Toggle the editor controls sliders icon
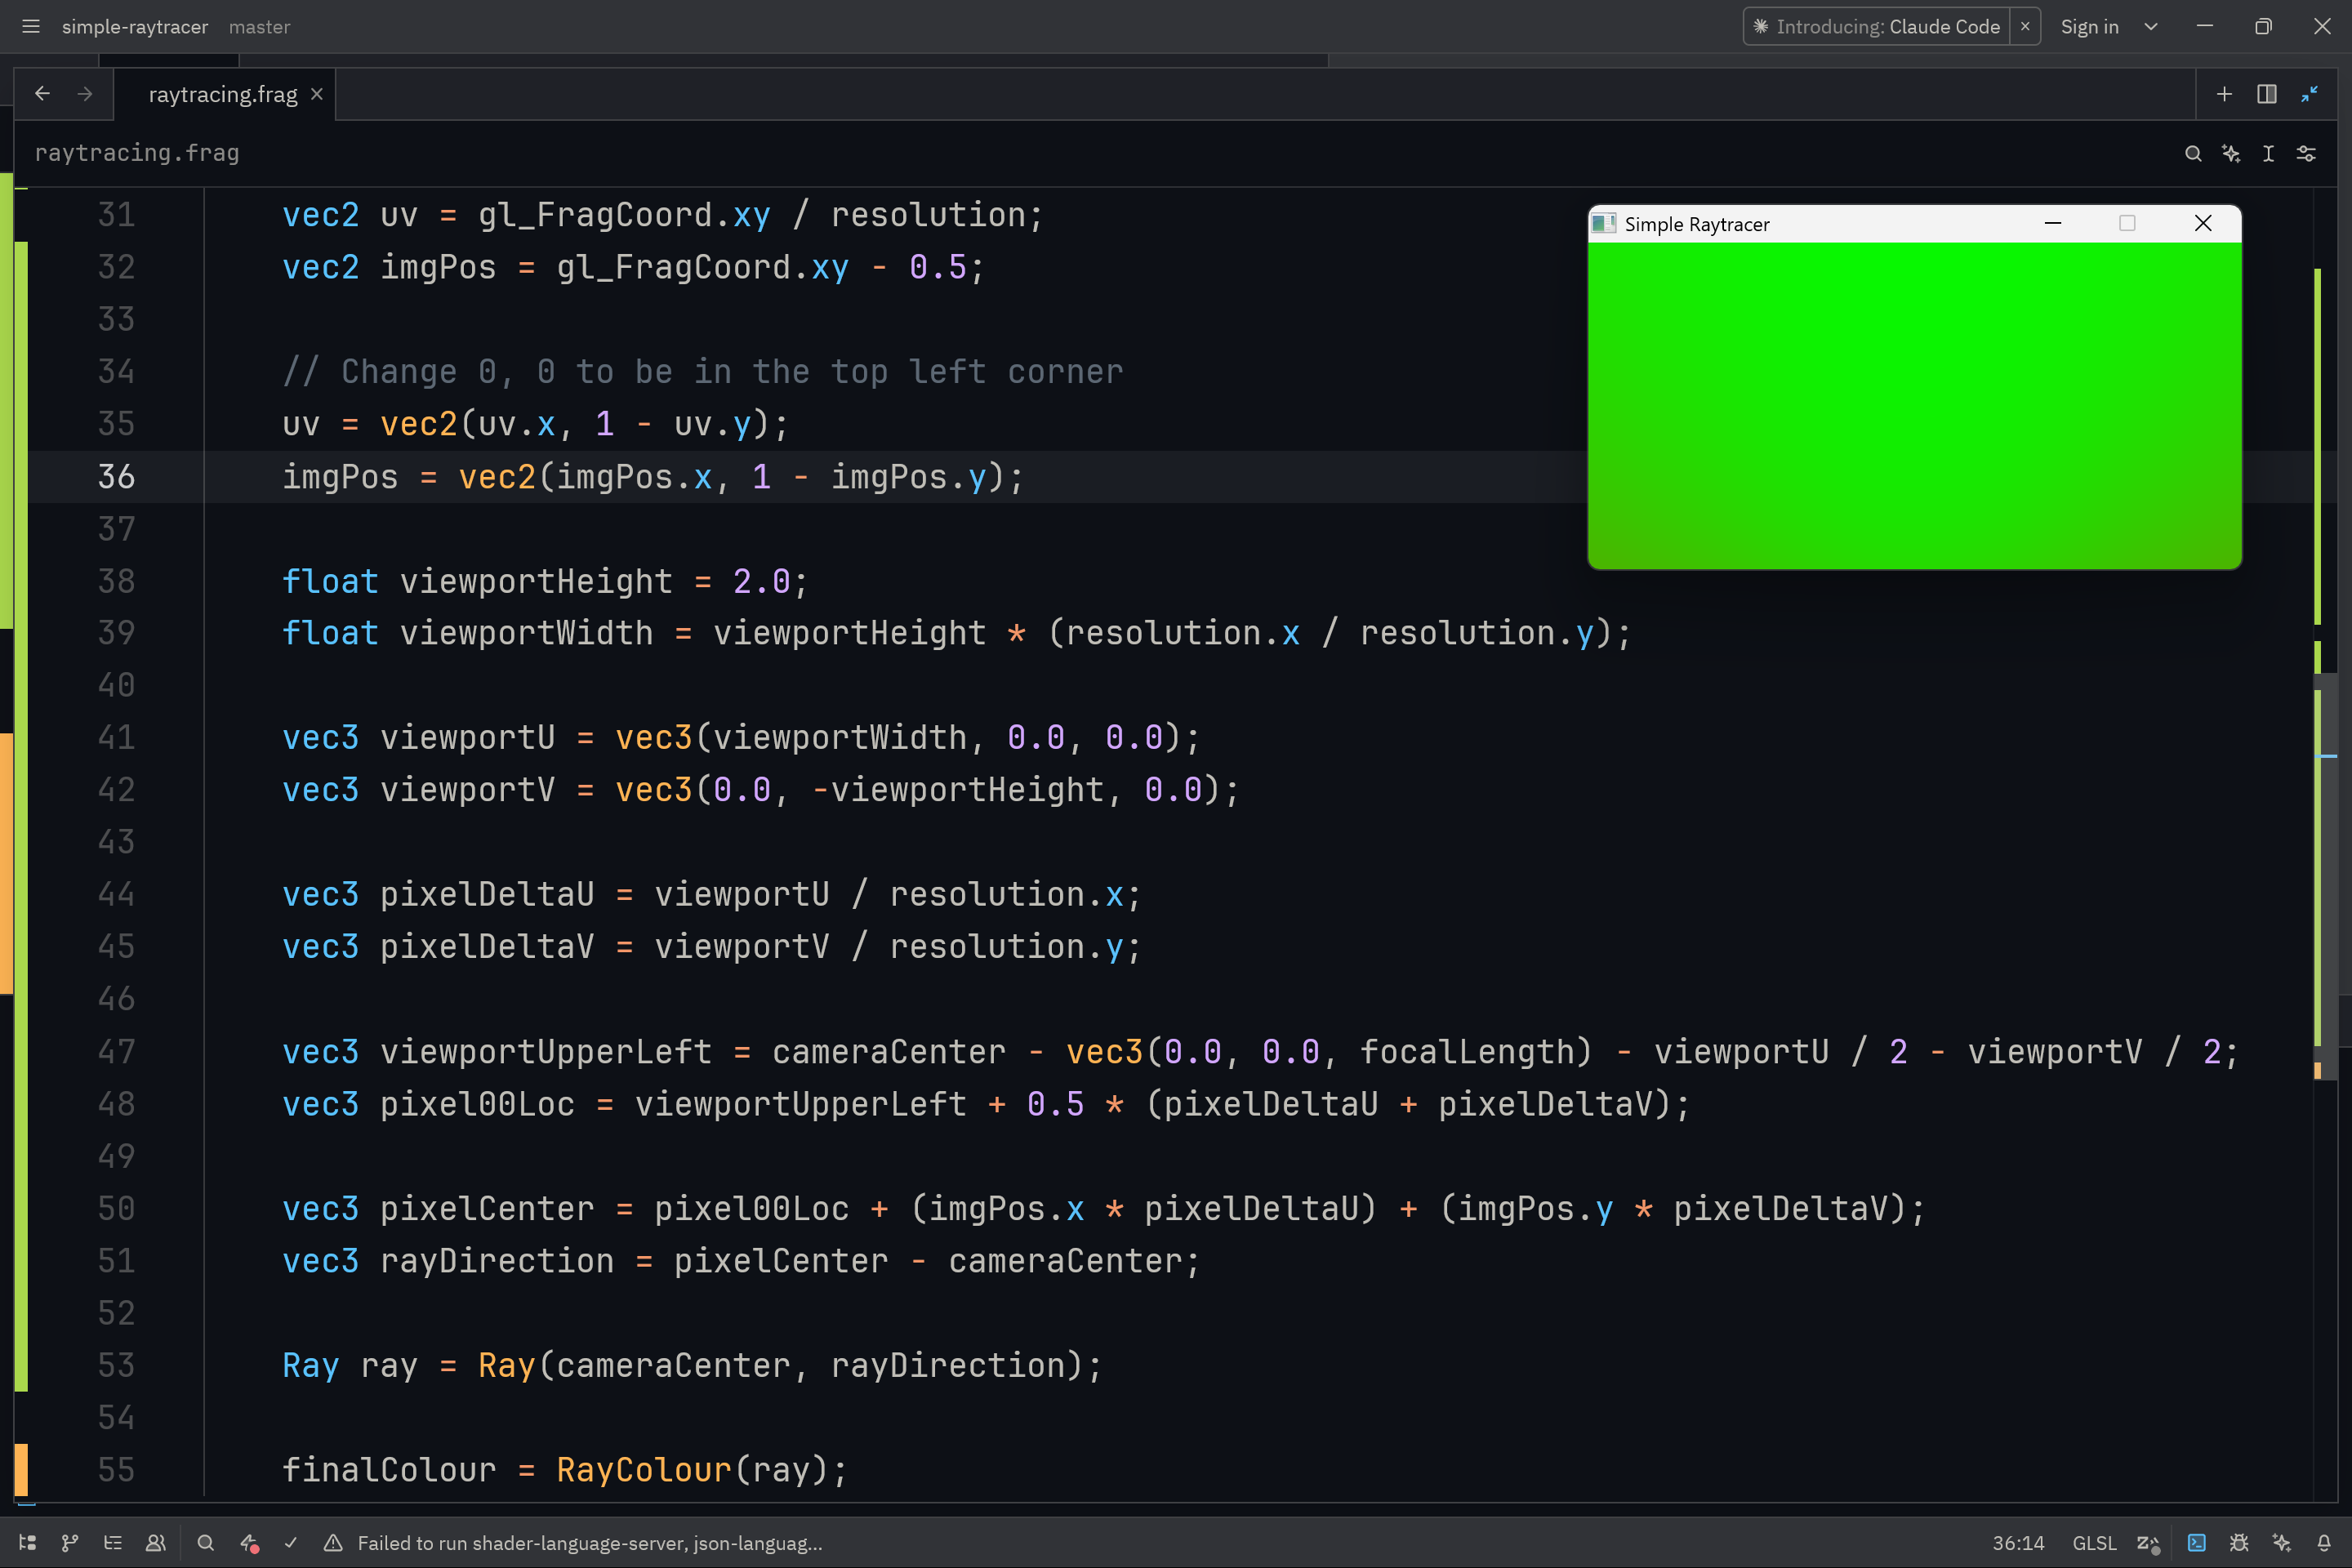2352x1568 pixels. click(x=2306, y=153)
